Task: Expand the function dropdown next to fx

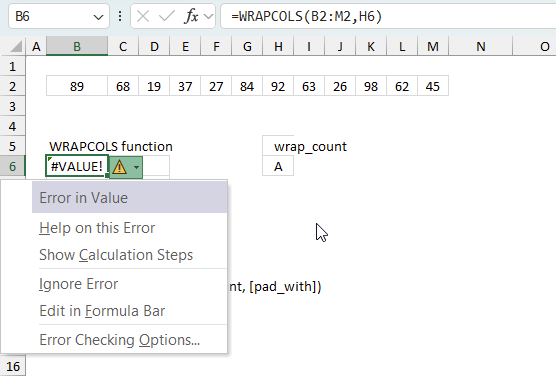Action: tap(209, 16)
